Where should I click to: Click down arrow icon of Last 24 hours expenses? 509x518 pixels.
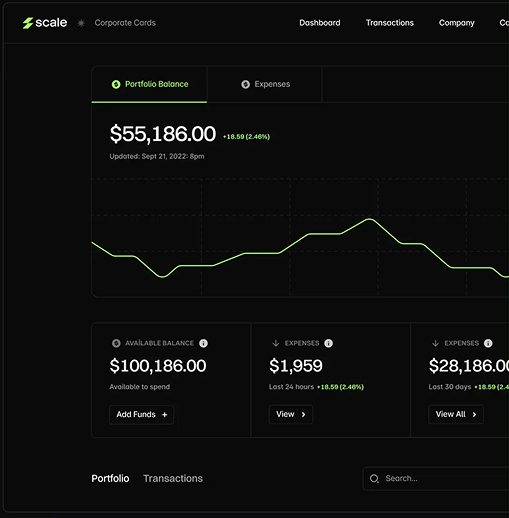276,343
